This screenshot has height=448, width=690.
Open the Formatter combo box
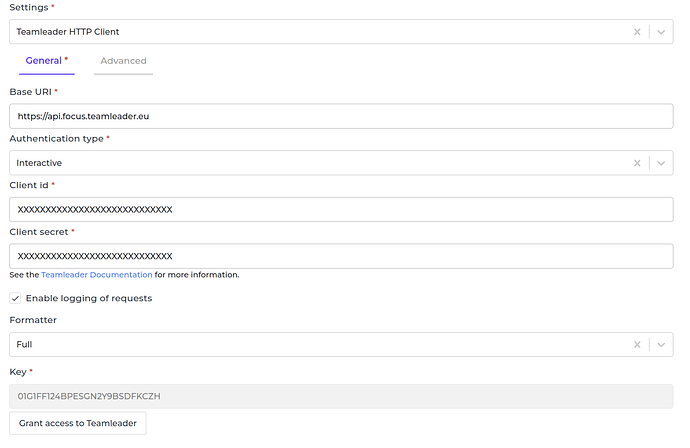pos(341,345)
